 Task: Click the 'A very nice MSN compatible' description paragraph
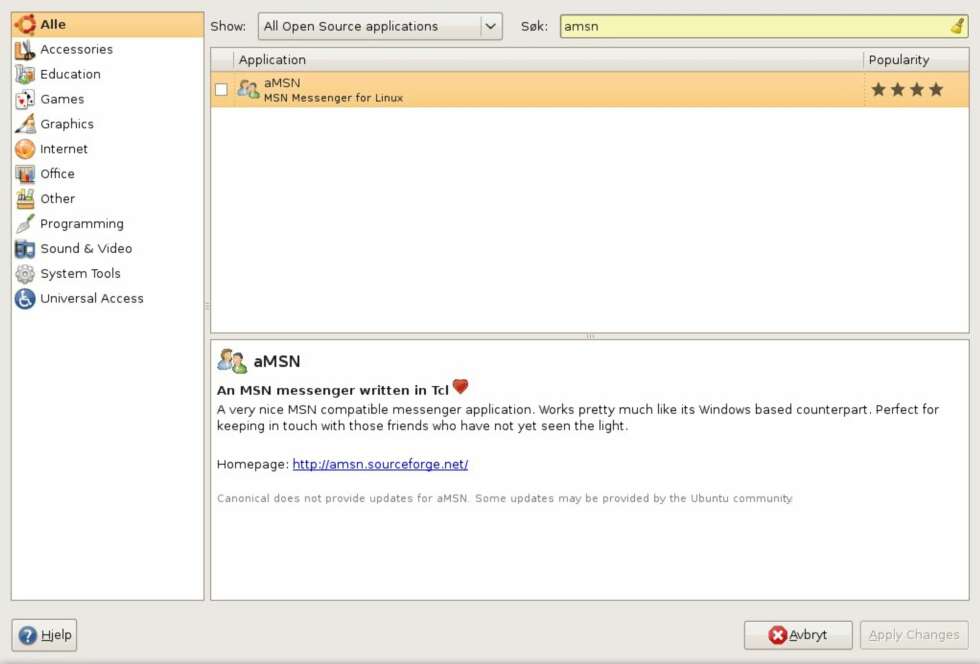[x=578, y=418]
